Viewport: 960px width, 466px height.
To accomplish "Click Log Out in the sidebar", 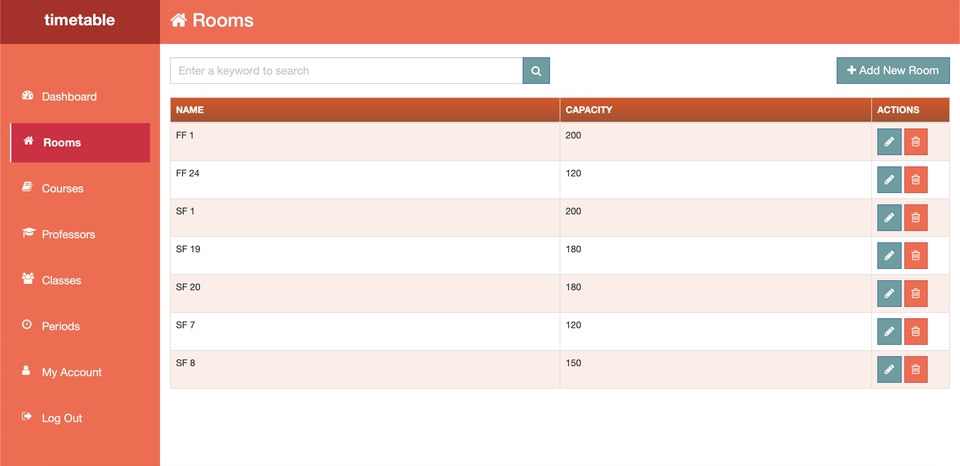I will click(x=80, y=418).
